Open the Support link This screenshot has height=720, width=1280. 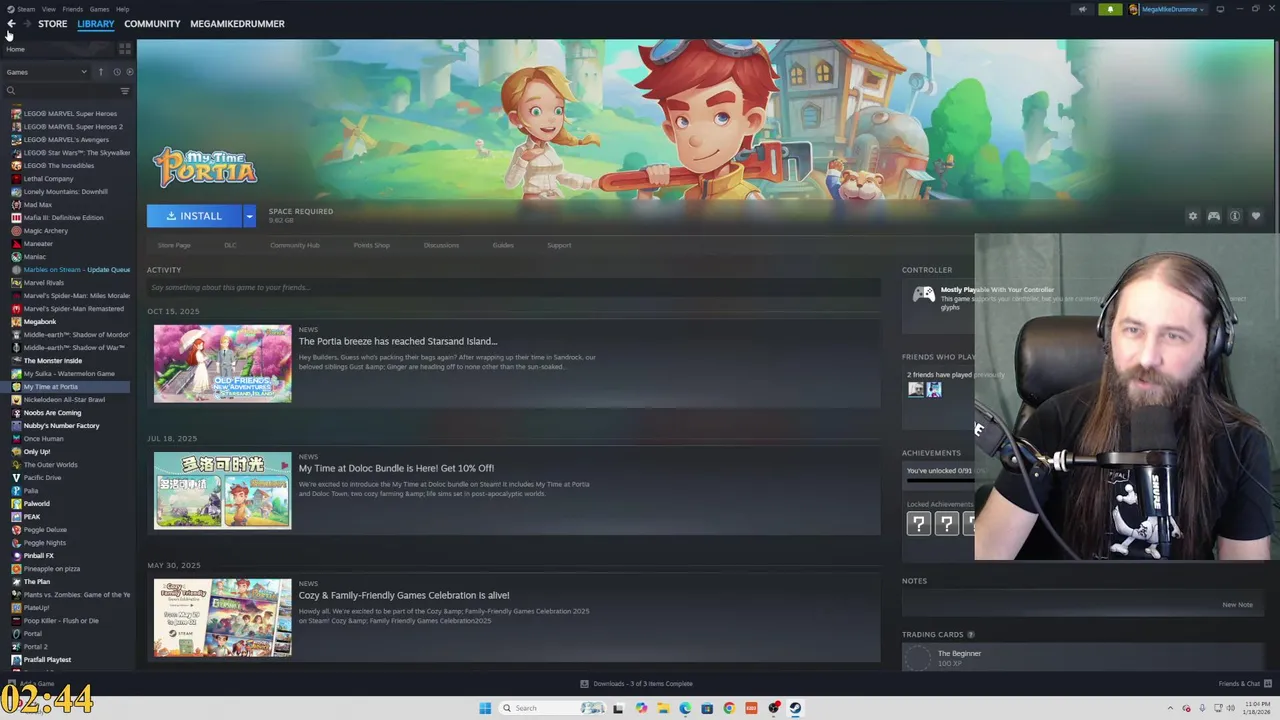pos(559,245)
